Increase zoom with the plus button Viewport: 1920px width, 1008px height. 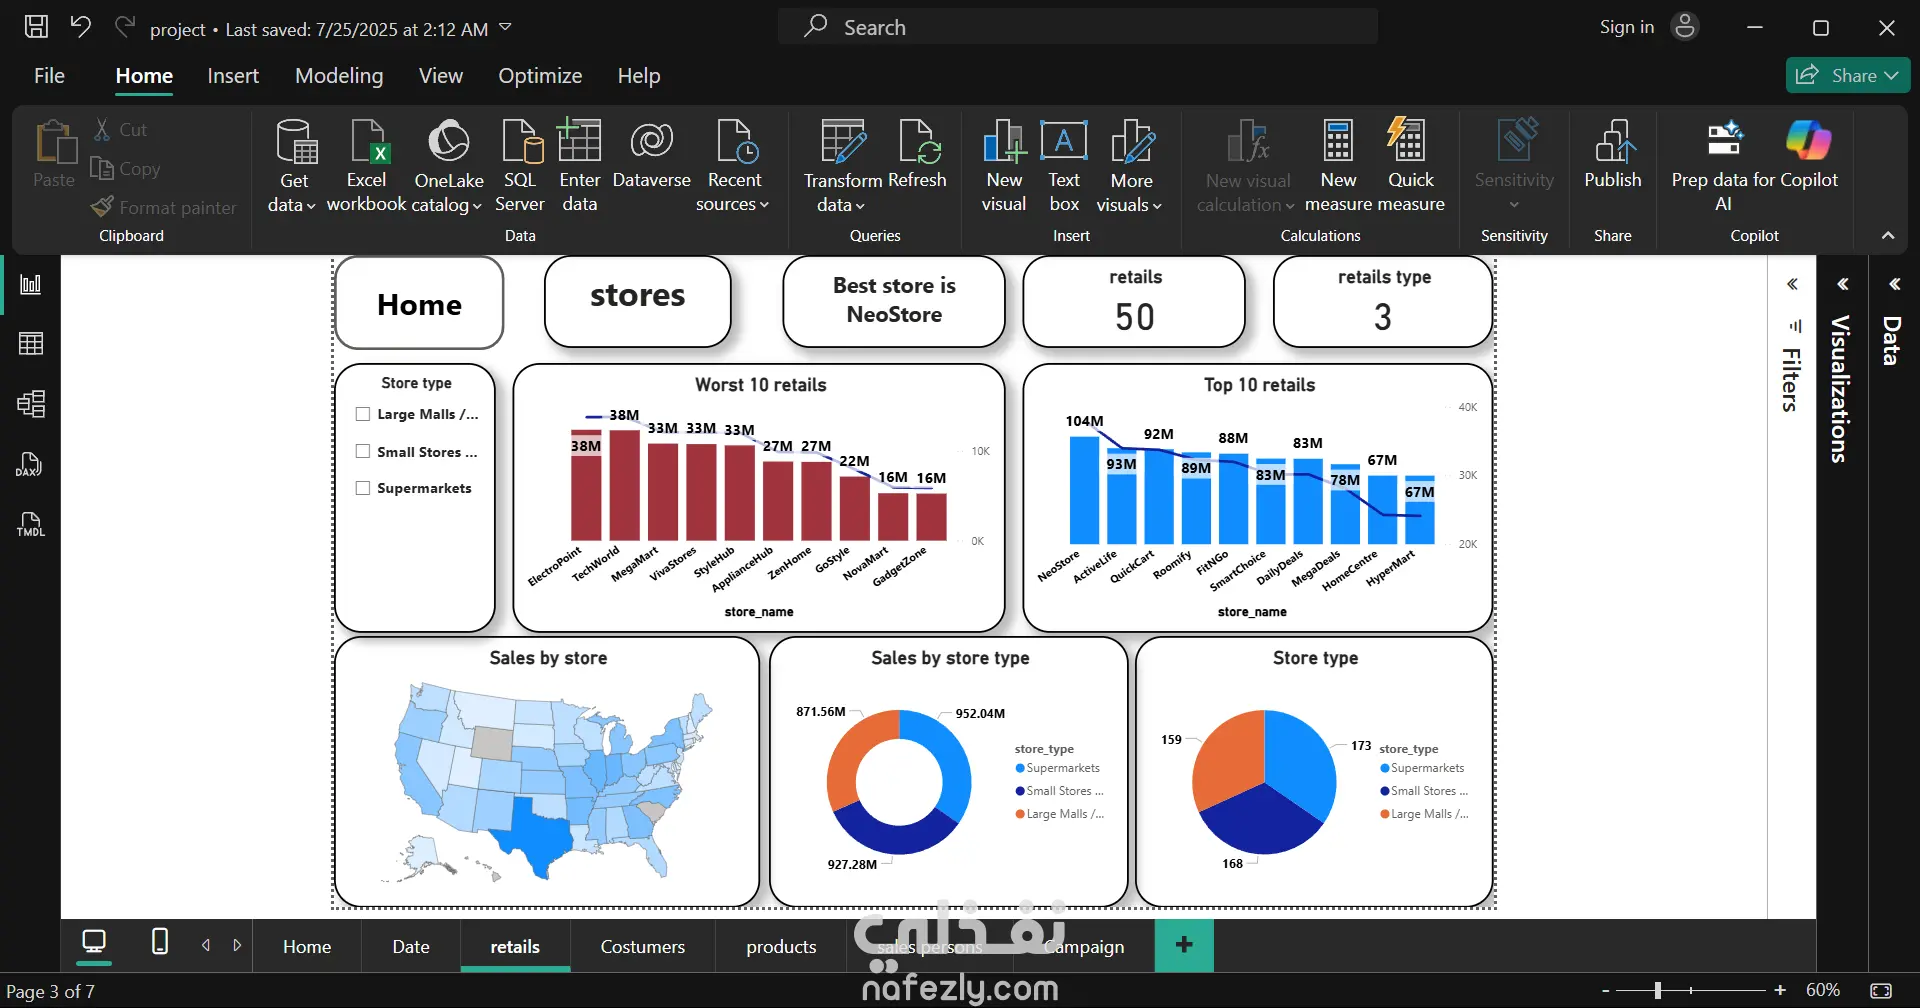coord(1780,990)
